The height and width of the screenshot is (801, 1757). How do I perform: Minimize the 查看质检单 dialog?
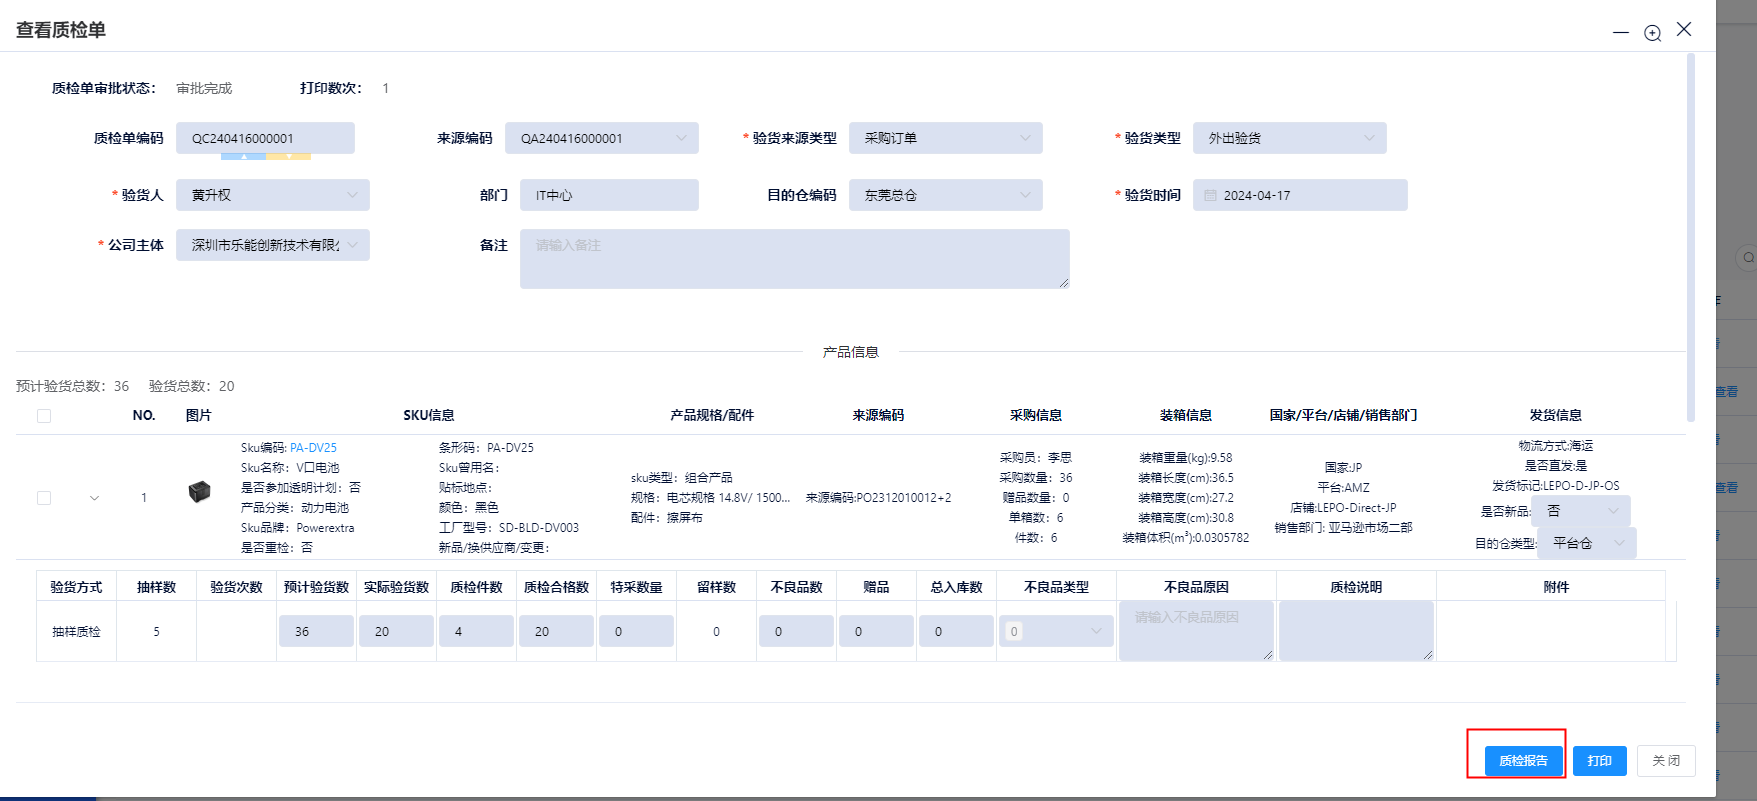tap(1621, 33)
